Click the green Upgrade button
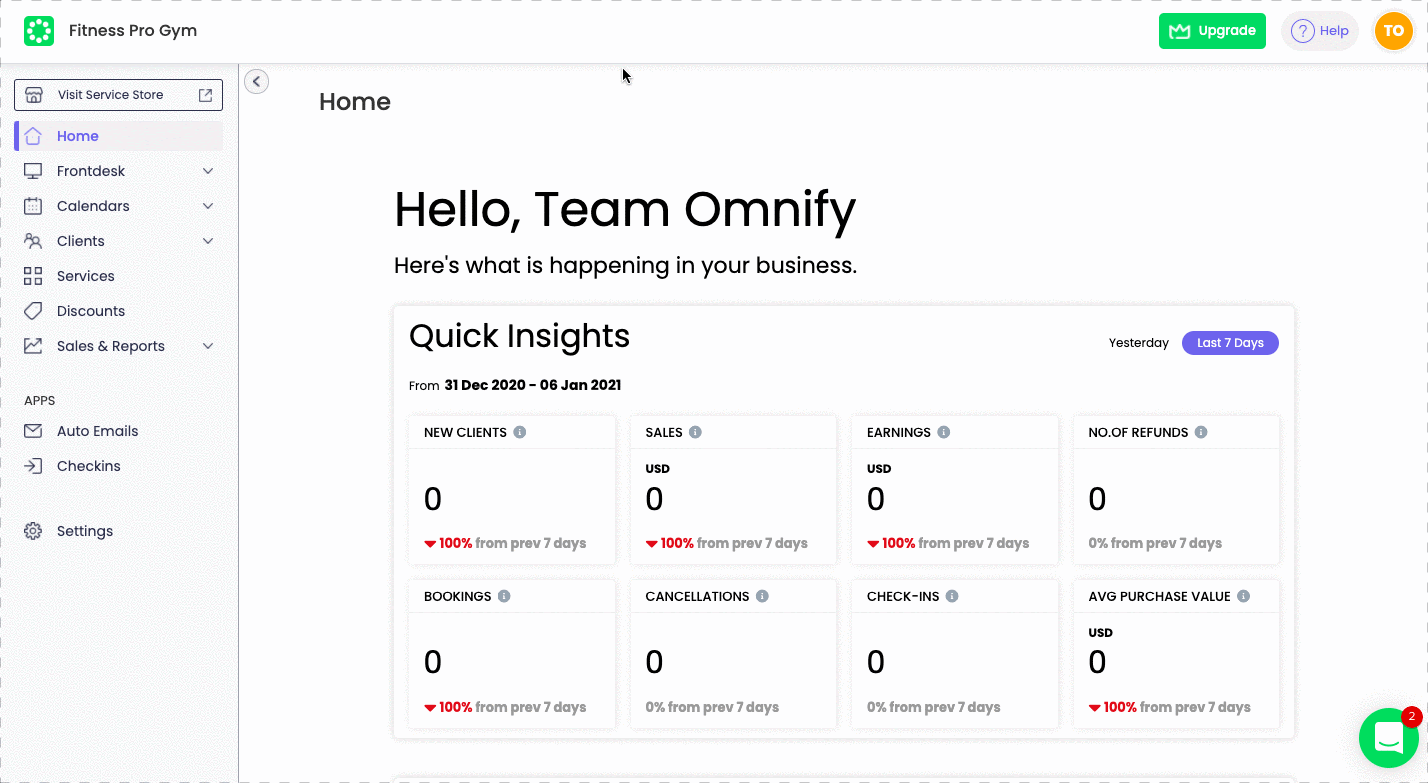This screenshot has width=1428, height=783. pos(1212,31)
